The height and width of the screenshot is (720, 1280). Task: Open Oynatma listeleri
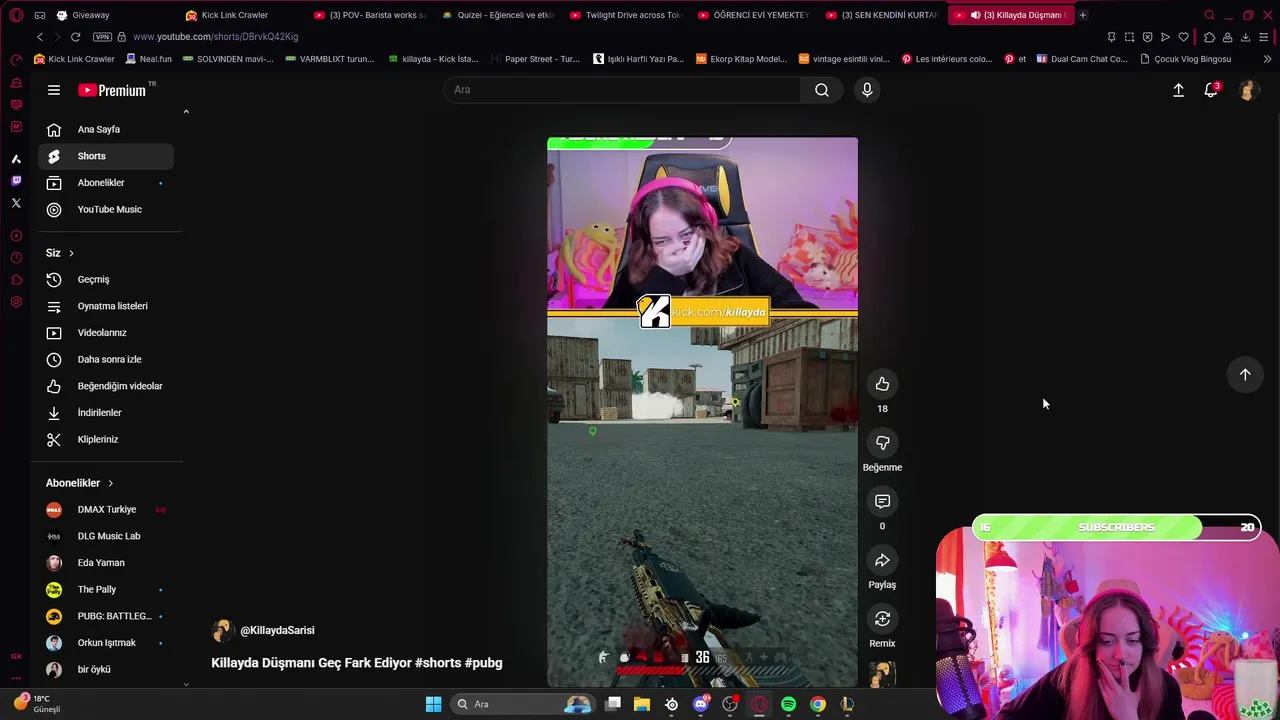[x=106, y=306]
